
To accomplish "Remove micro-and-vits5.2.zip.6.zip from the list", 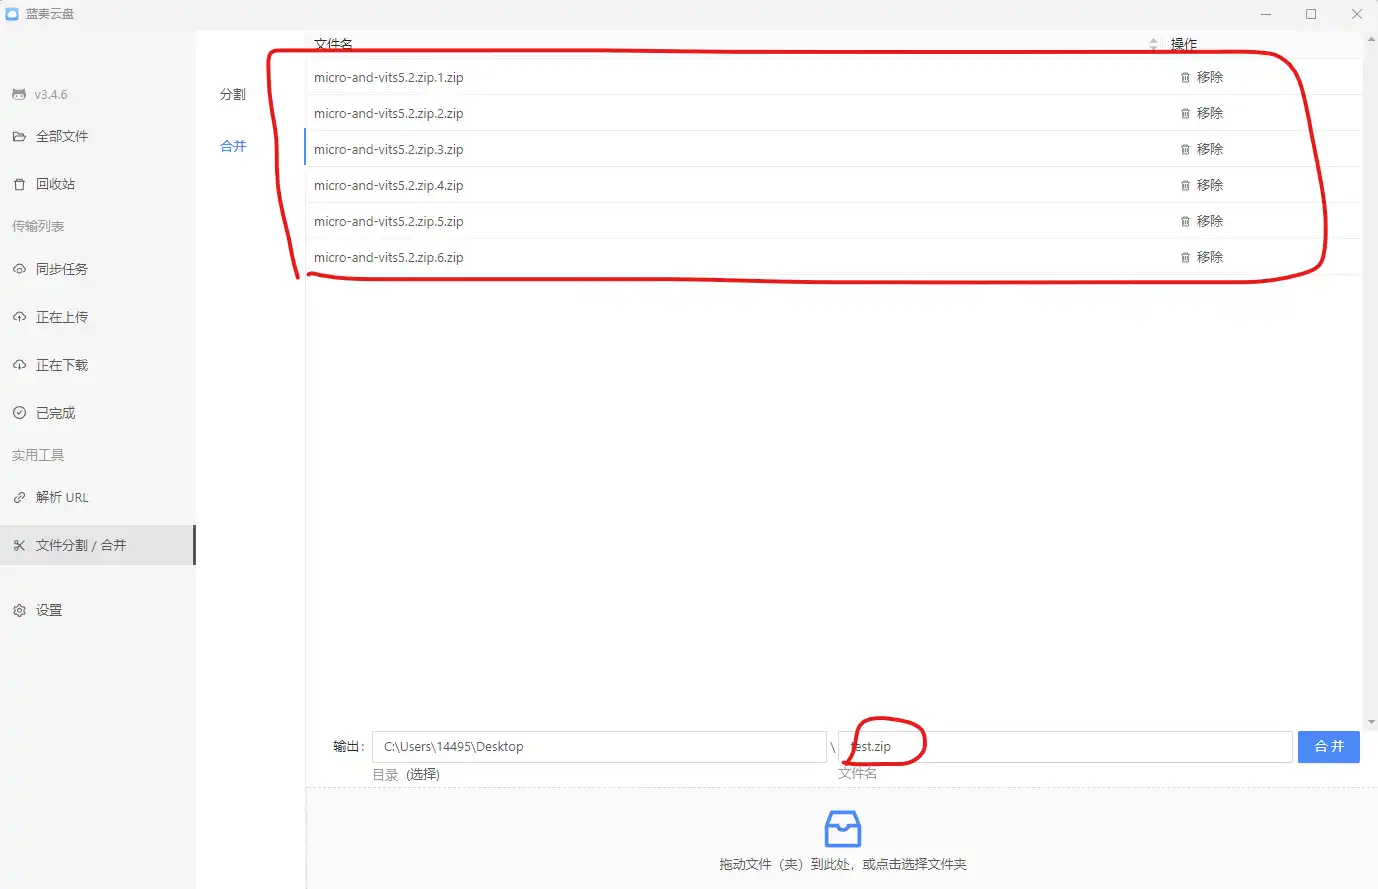I will click(x=1201, y=257).
